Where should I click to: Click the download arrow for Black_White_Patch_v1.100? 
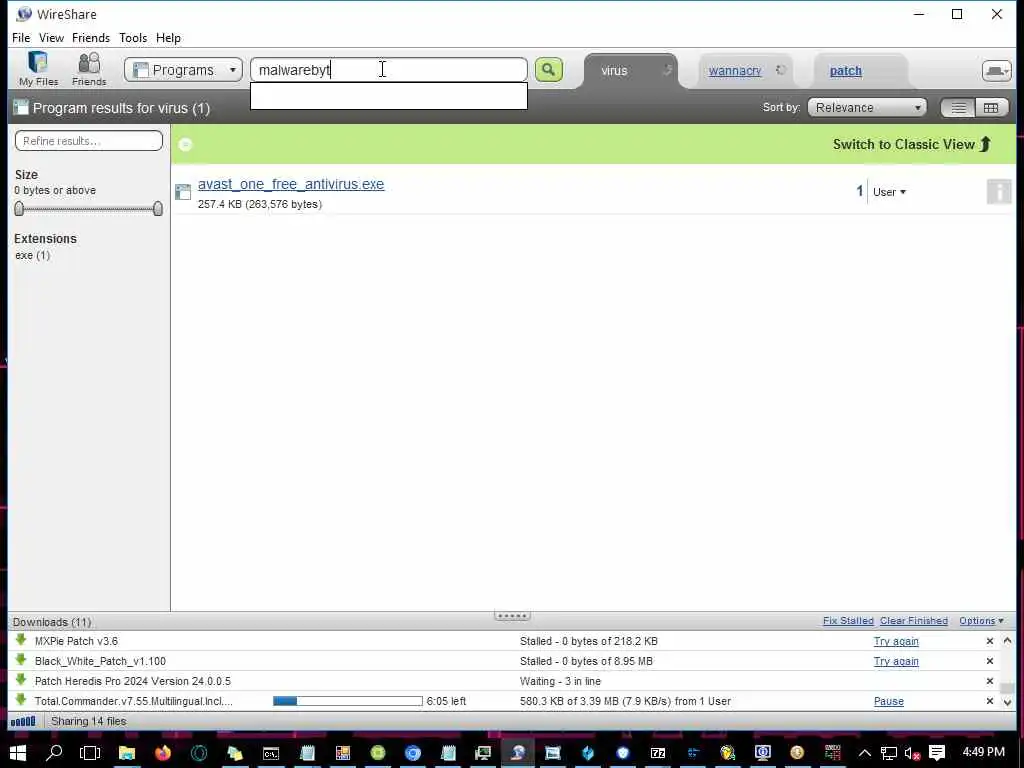21,660
